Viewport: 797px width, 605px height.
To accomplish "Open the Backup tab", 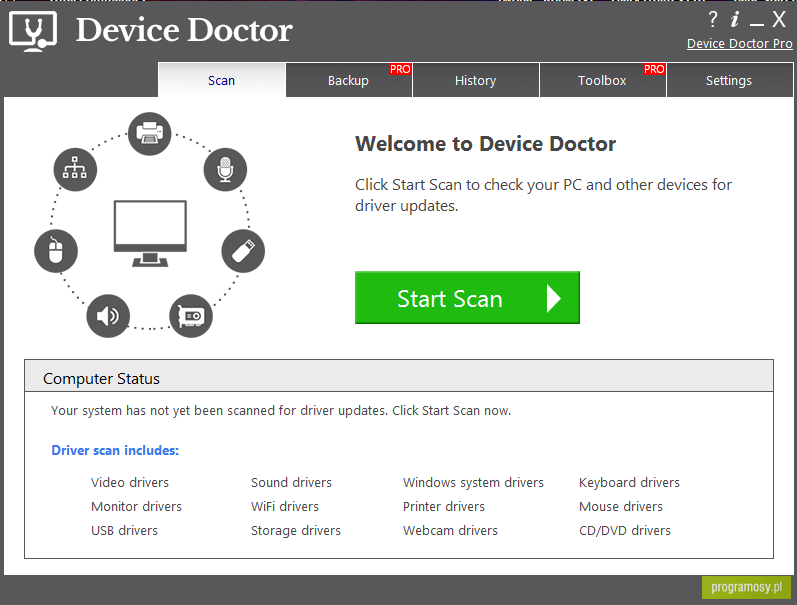I will pyautogui.click(x=349, y=80).
